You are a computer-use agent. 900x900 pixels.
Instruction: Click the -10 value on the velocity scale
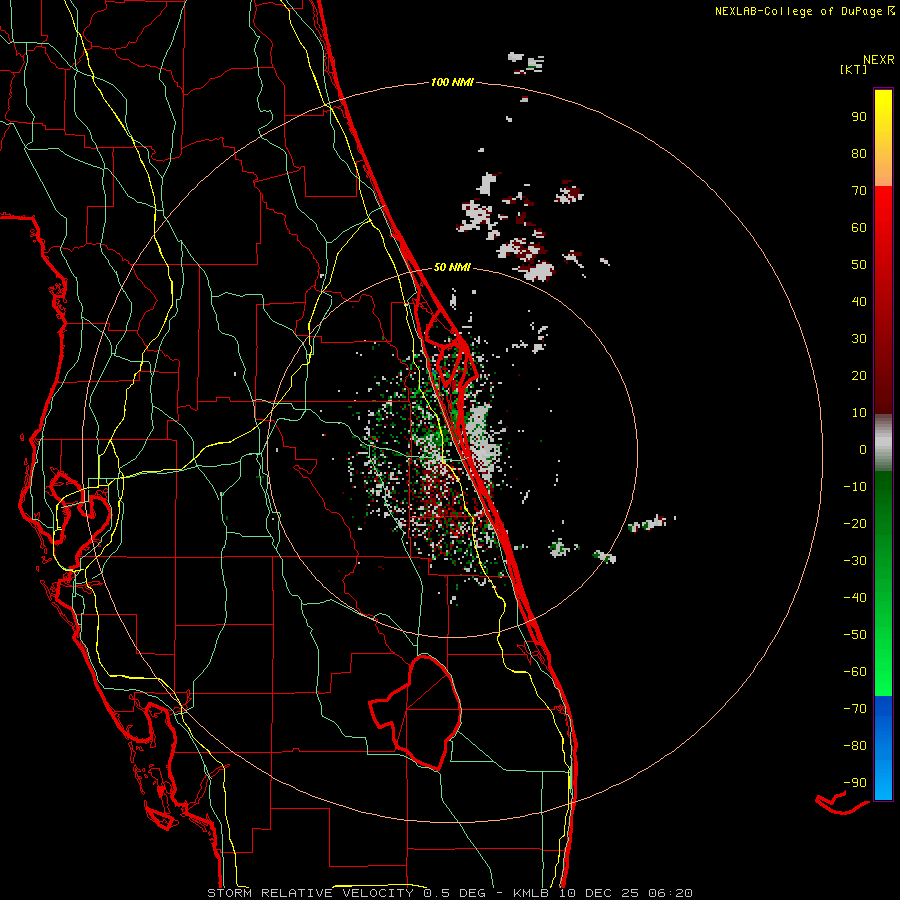tap(855, 487)
